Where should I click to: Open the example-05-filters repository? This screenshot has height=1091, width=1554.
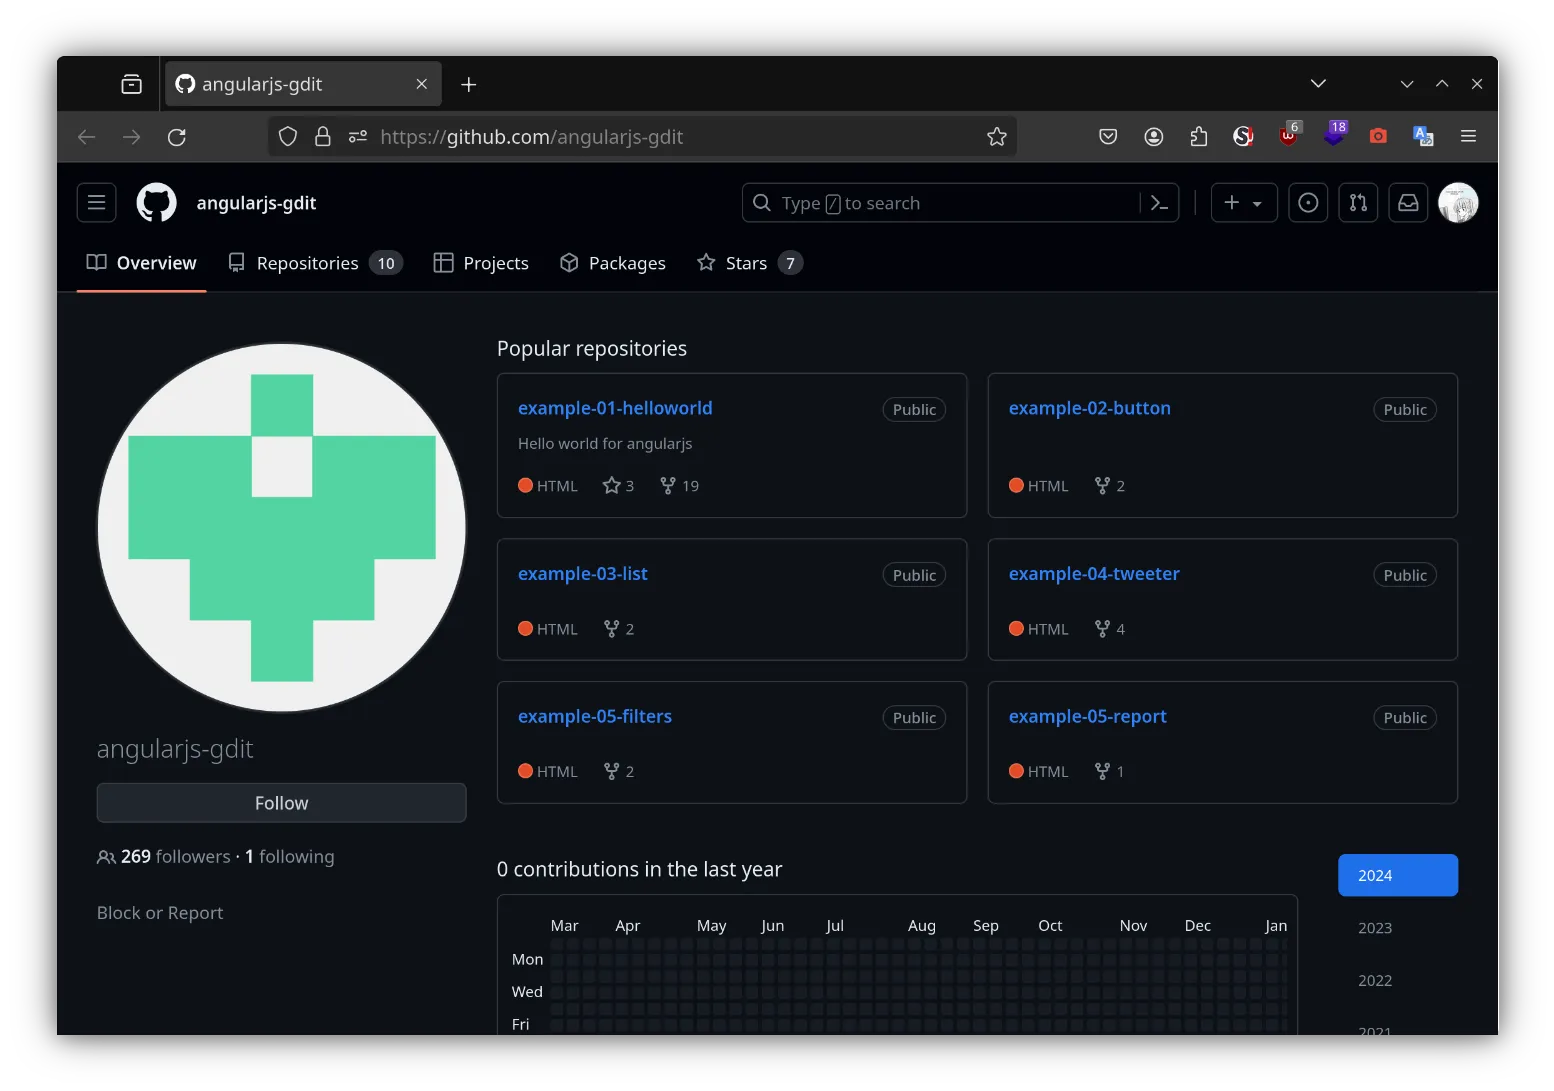pyautogui.click(x=595, y=717)
